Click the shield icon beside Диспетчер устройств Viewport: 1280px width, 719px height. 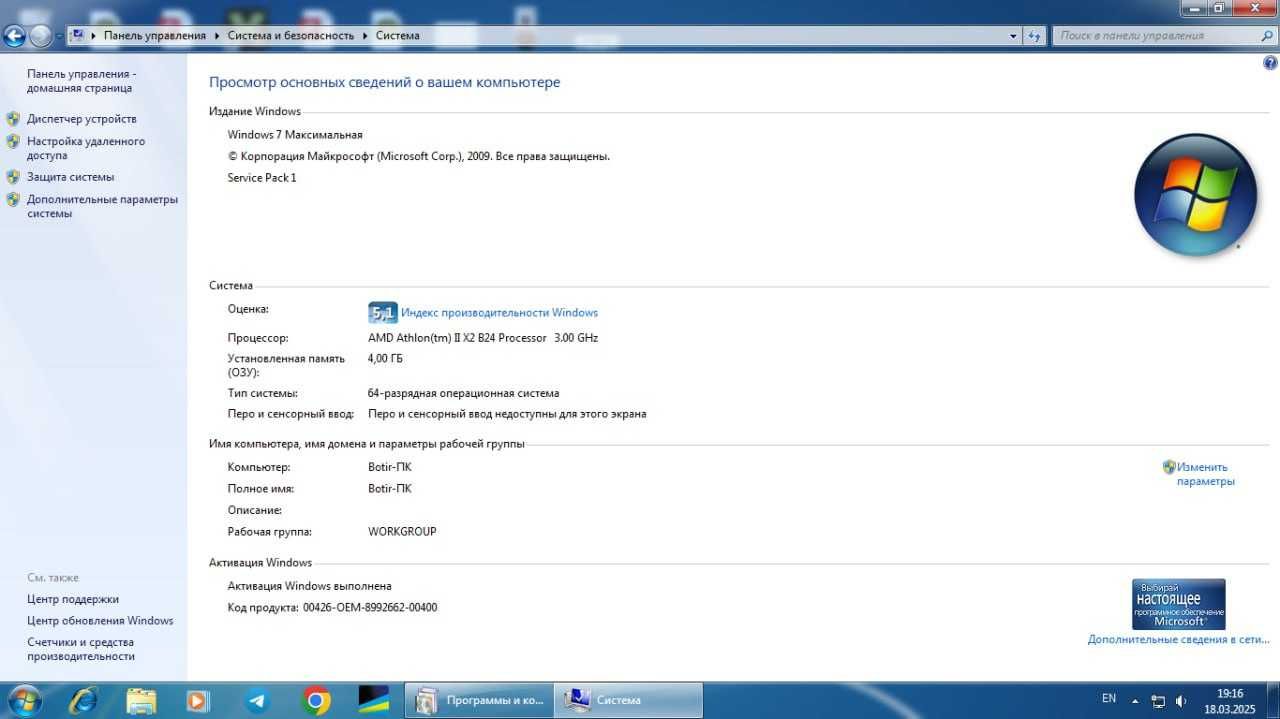point(13,119)
